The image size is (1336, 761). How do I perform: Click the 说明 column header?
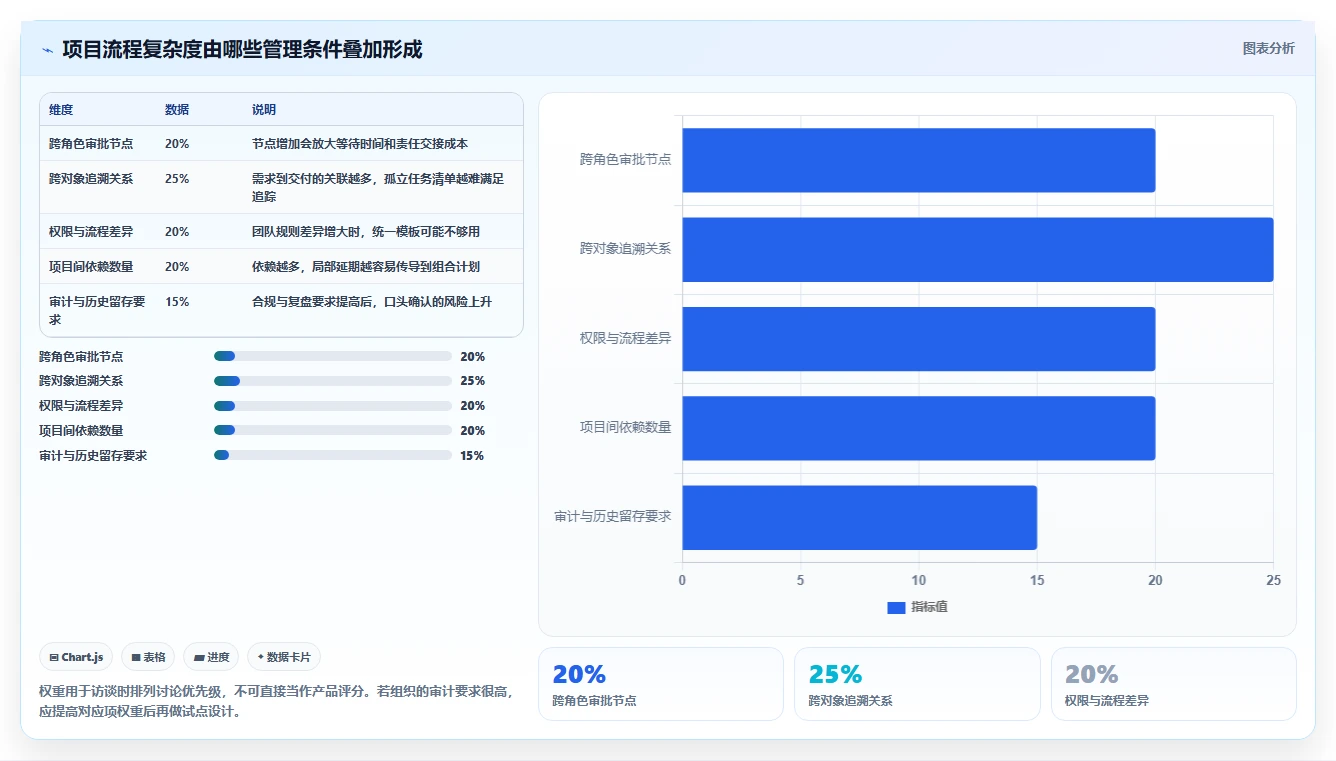264,110
